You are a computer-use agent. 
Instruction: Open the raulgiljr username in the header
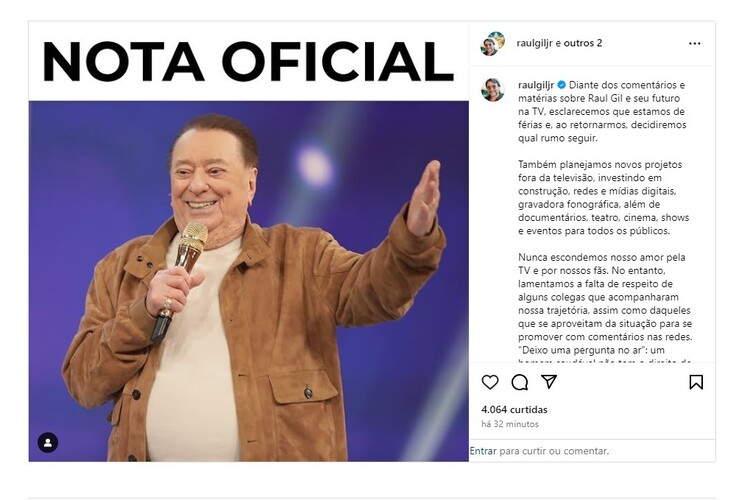point(535,43)
